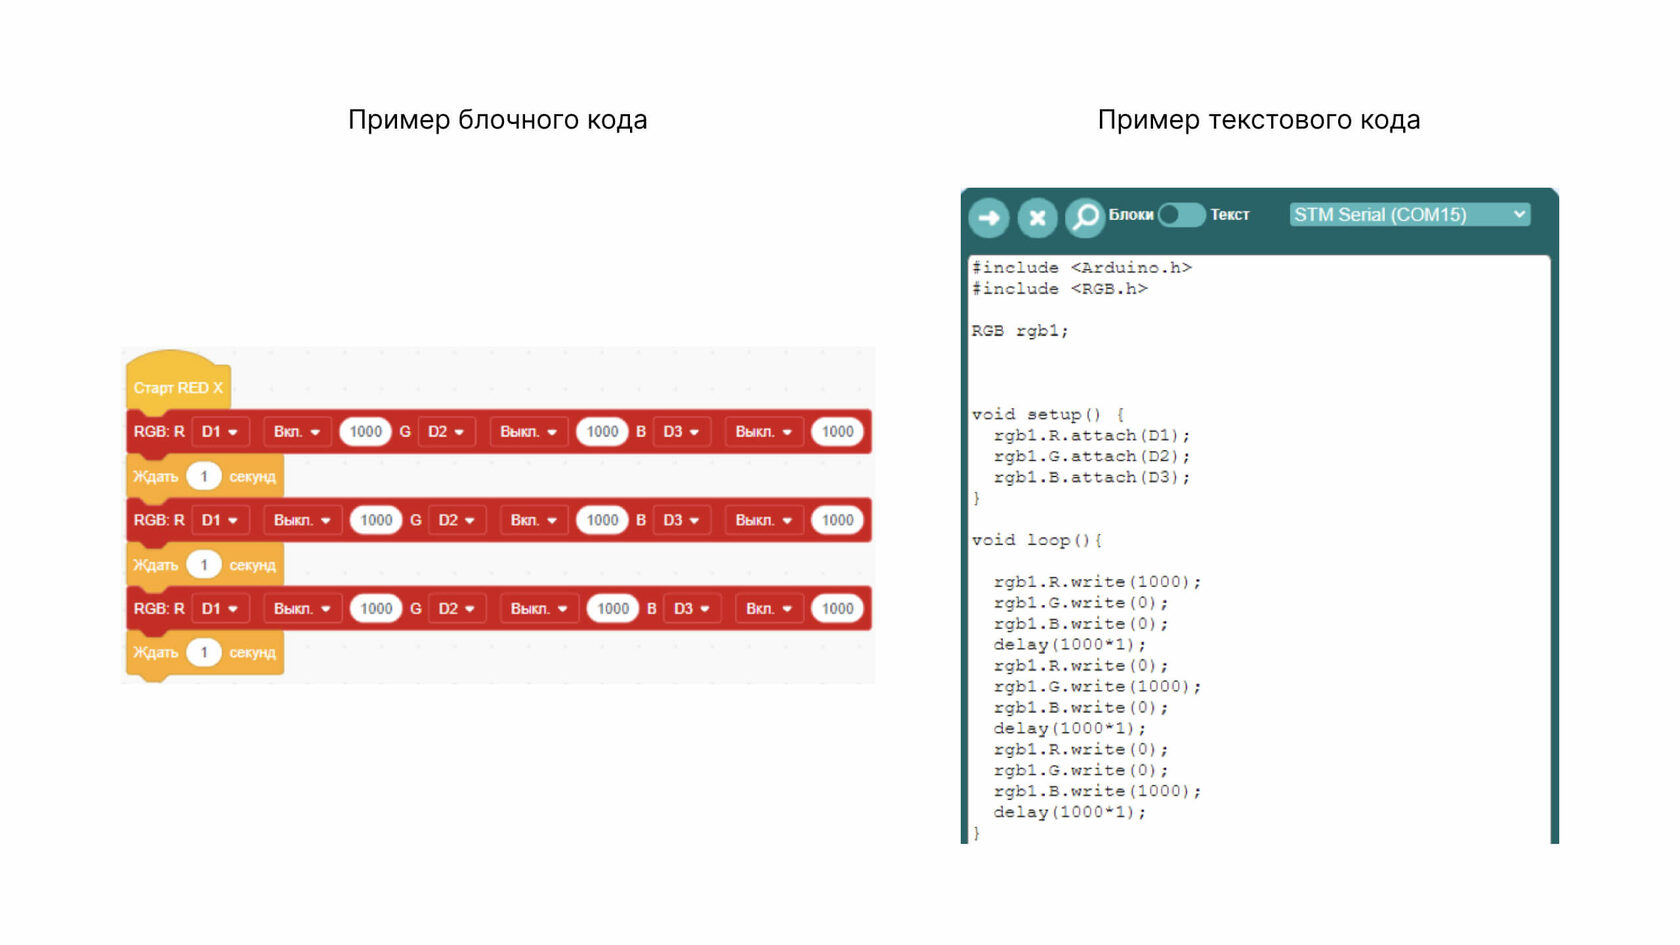Click the R value 1000 field in top RGB block
Viewport: 1680px width, 945px height.
tap(366, 431)
